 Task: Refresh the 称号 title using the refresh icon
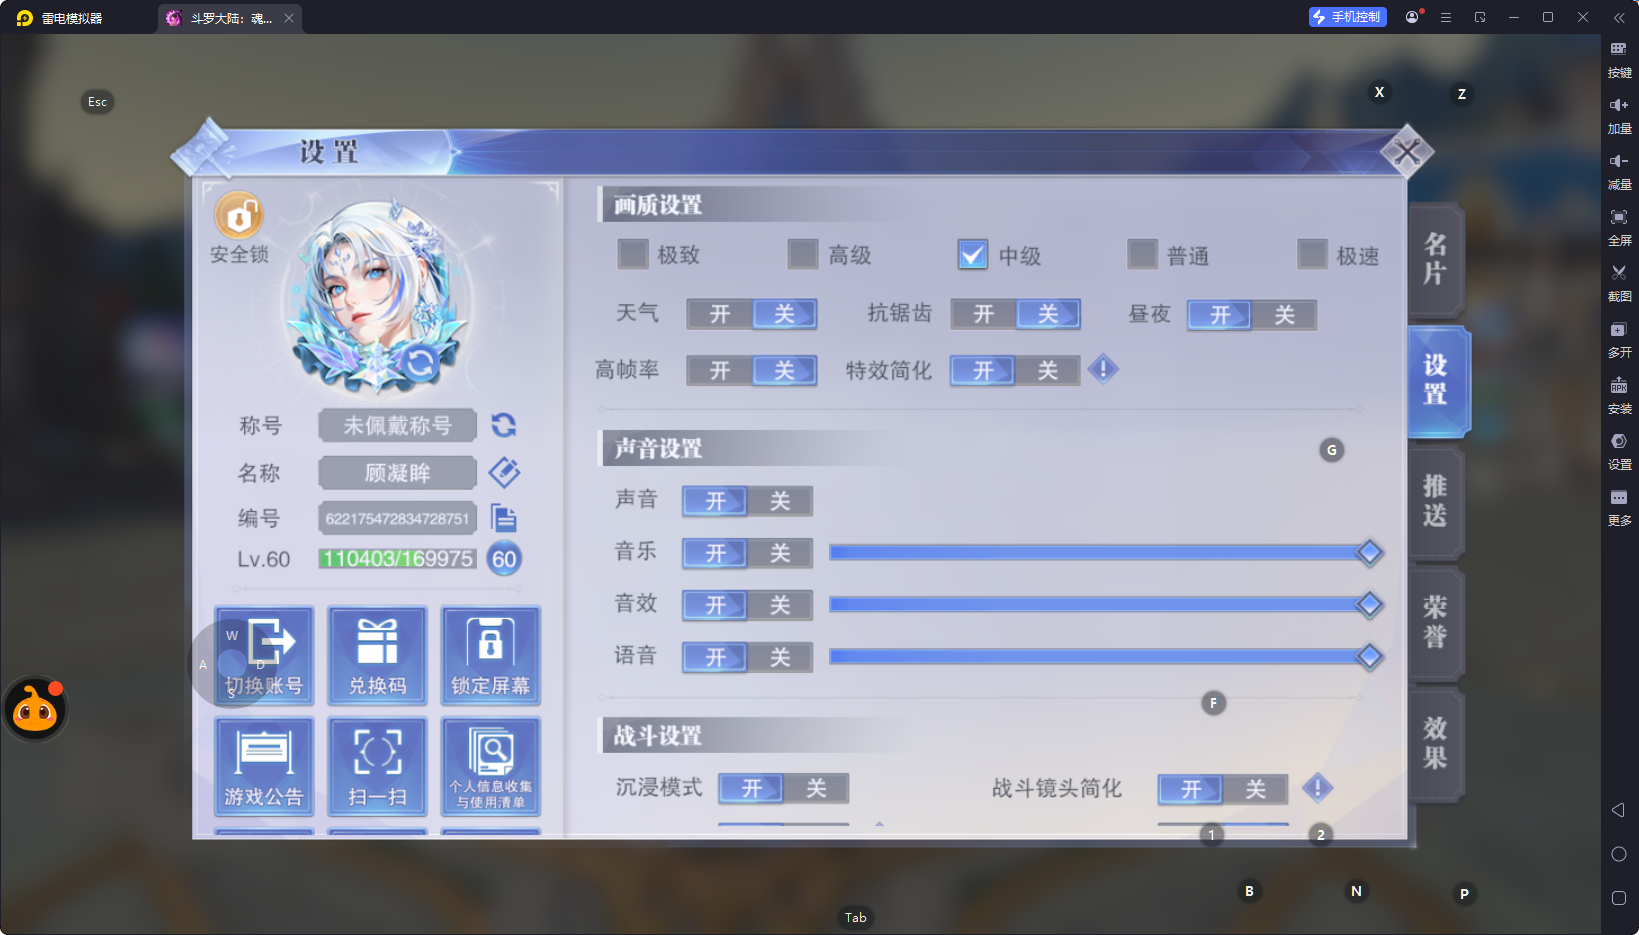(504, 425)
